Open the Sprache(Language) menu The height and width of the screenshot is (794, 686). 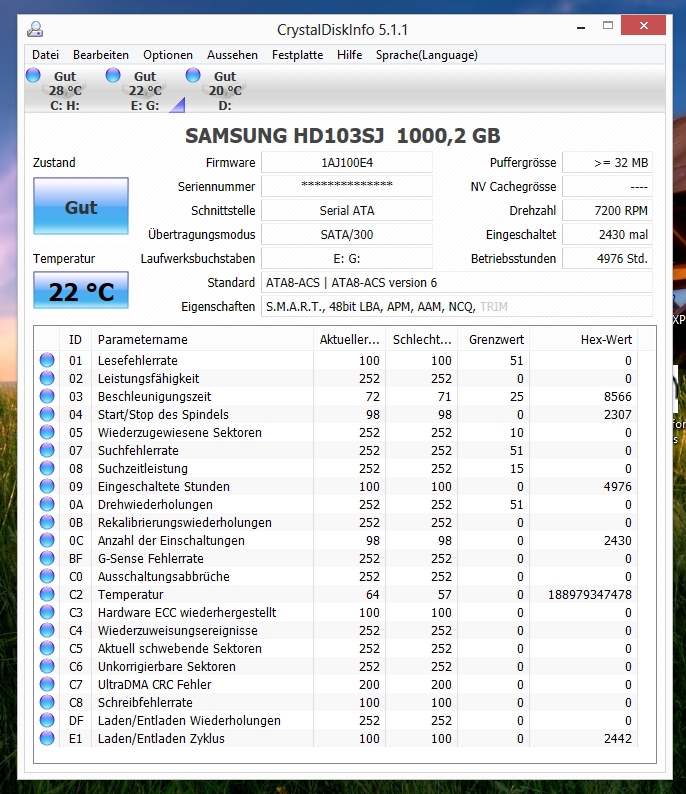pos(427,55)
